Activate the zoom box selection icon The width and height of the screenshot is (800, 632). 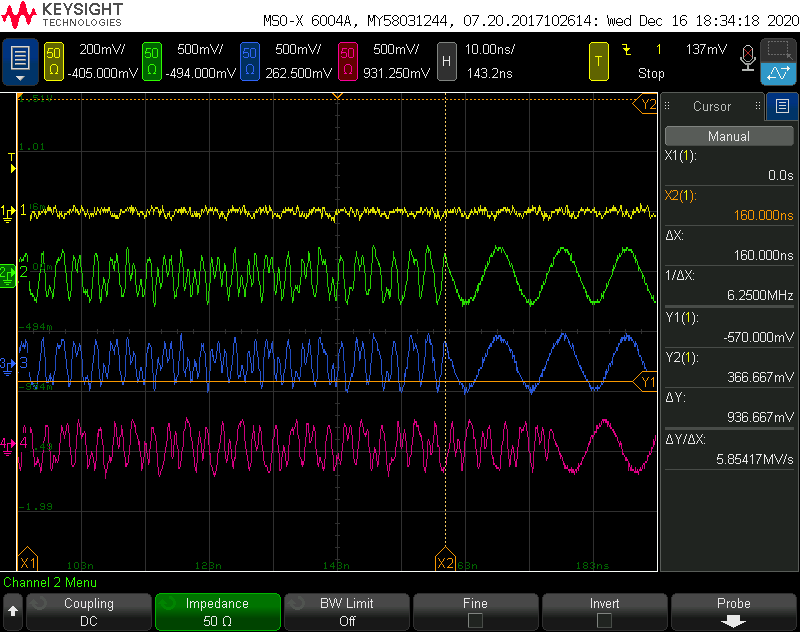(778, 50)
